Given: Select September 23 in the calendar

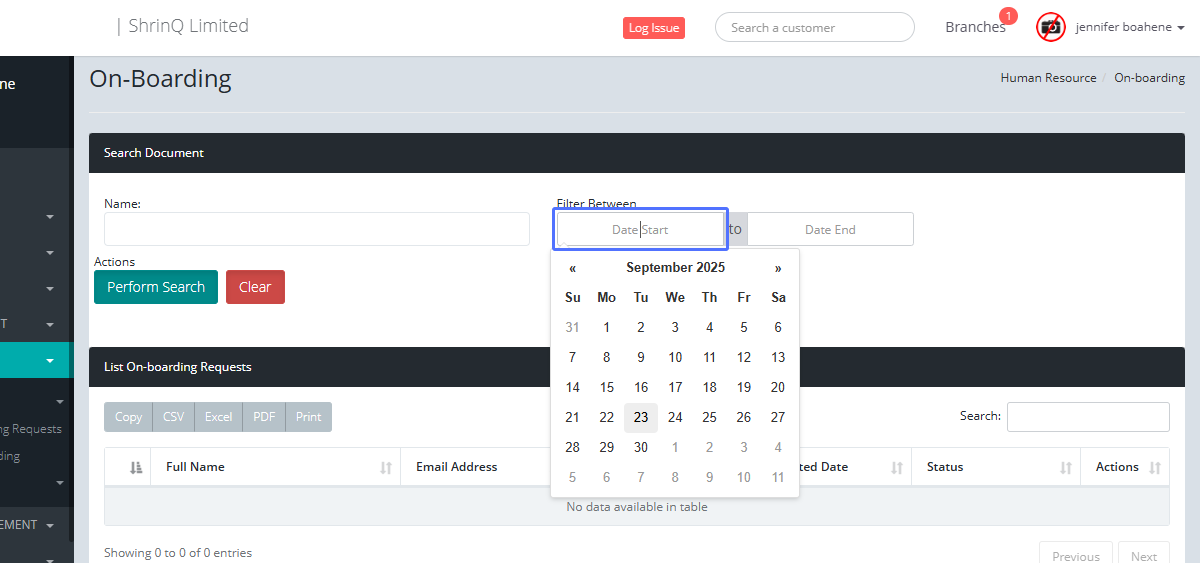Looking at the screenshot, I should coord(641,417).
